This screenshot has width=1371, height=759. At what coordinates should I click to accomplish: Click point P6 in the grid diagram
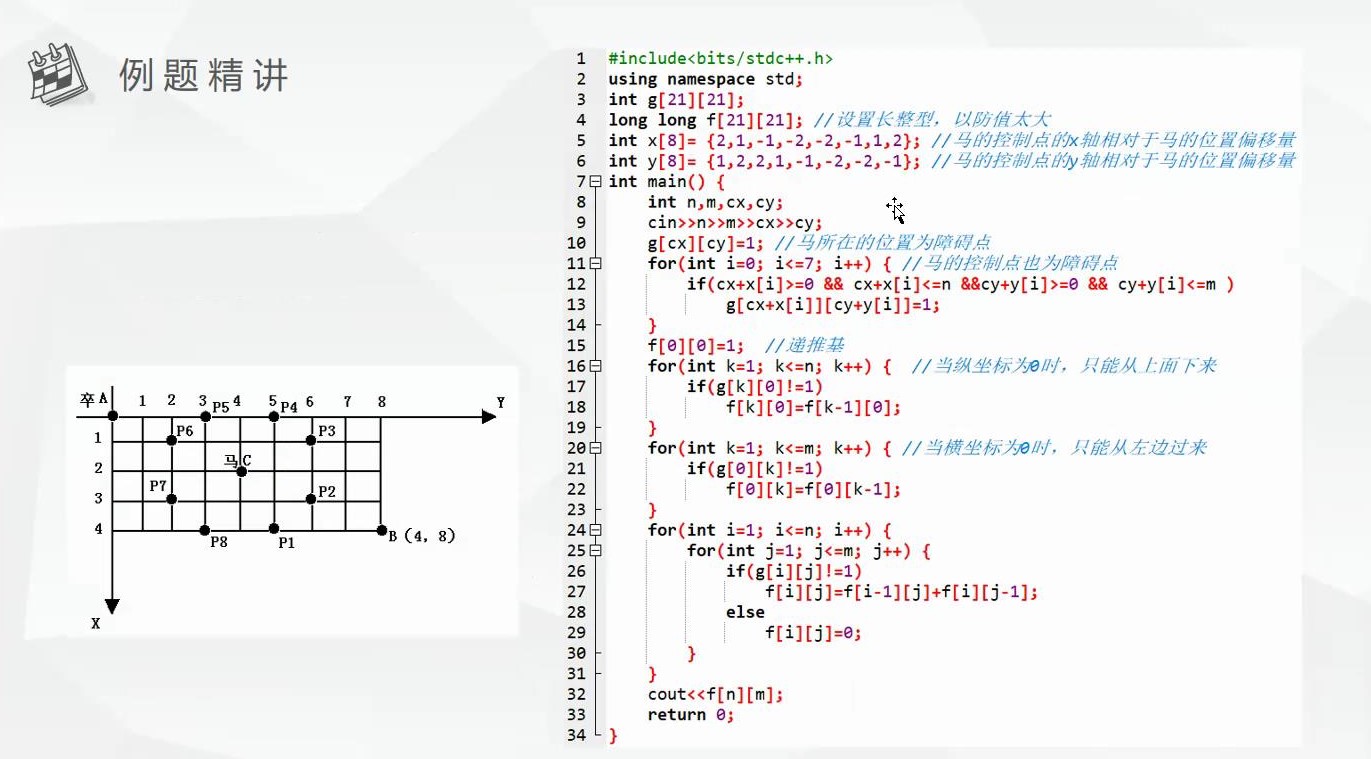[171, 438]
